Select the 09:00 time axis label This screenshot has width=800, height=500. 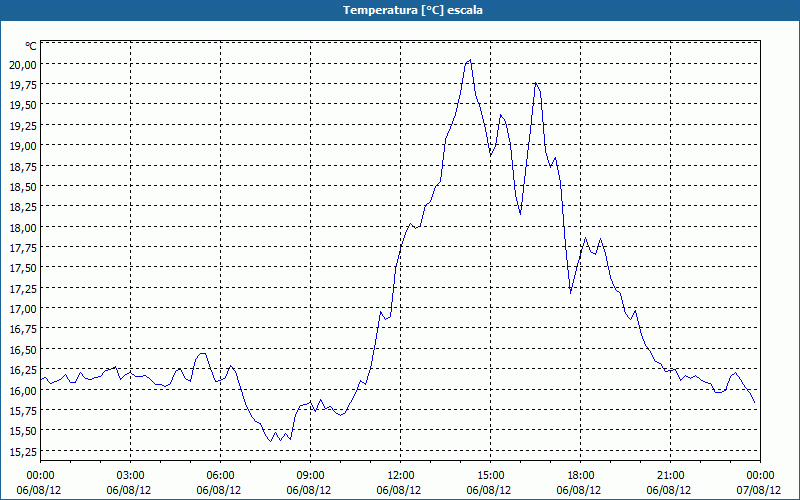click(x=310, y=476)
